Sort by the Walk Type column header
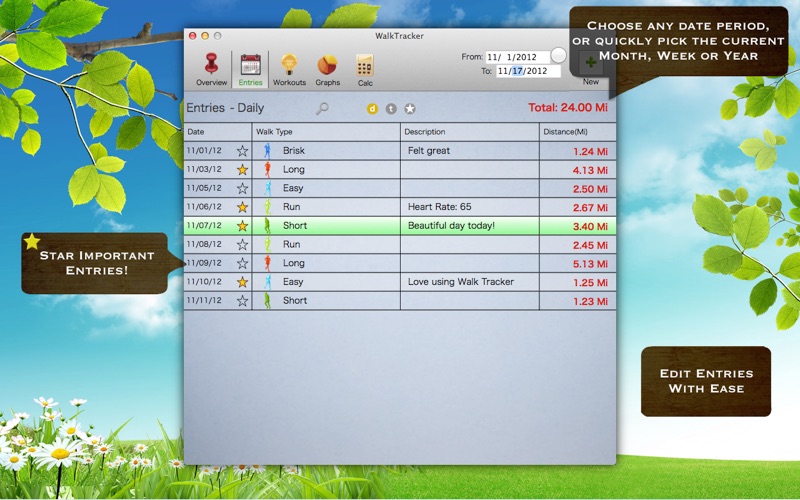The image size is (800, 500). click(x=326, y=132)
